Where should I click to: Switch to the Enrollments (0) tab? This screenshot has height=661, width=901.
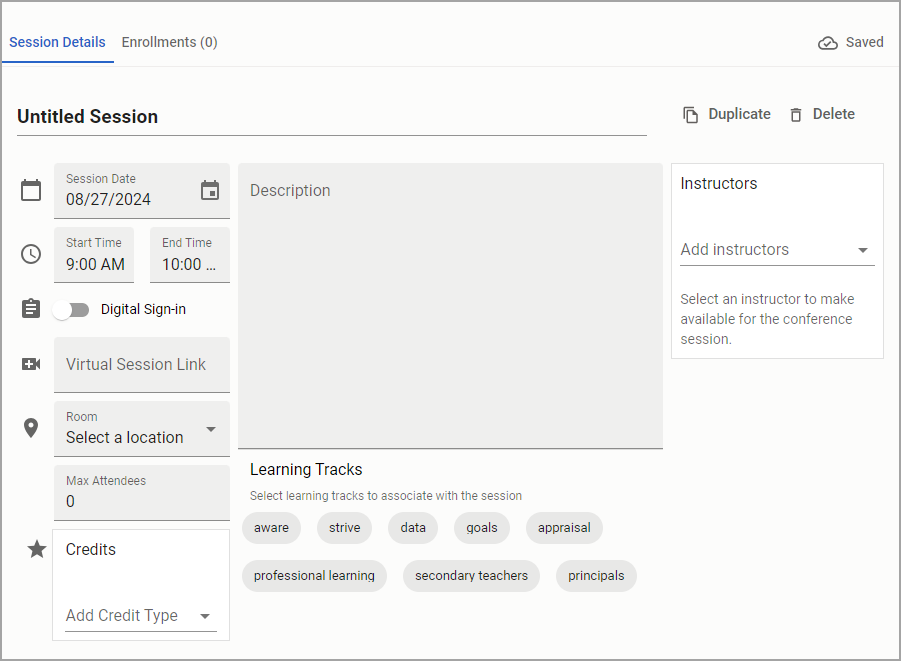170,43
